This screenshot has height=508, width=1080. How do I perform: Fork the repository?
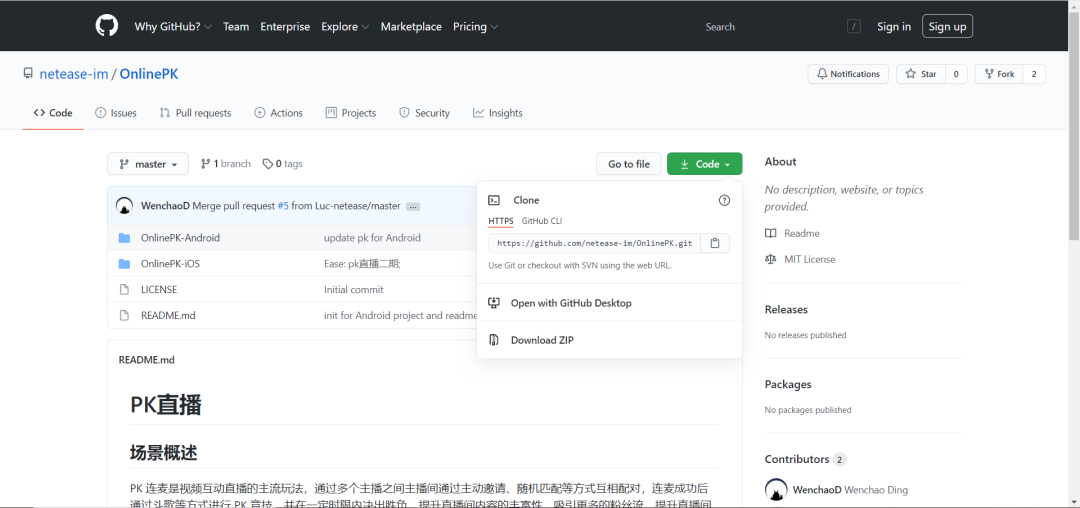pyautogui.click(x=999, y=74)
